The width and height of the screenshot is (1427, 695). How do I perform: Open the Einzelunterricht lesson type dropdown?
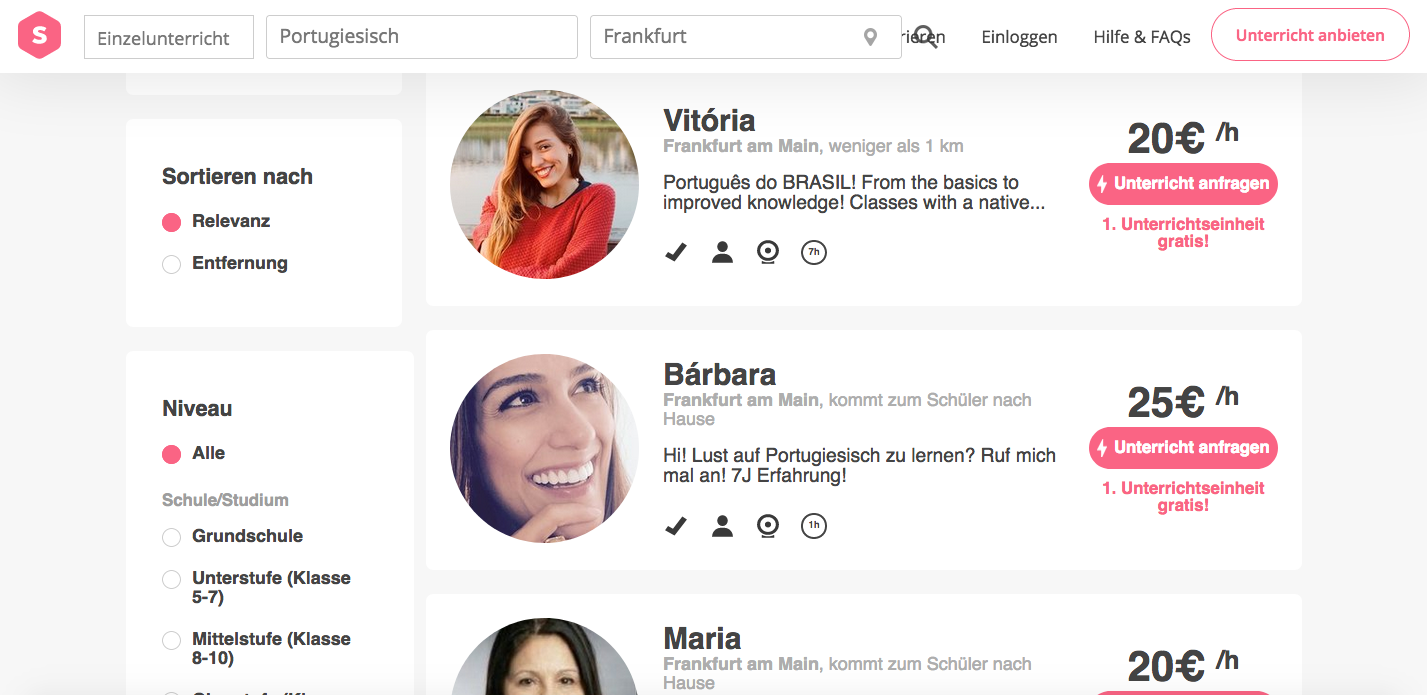(x=169, y=38)
